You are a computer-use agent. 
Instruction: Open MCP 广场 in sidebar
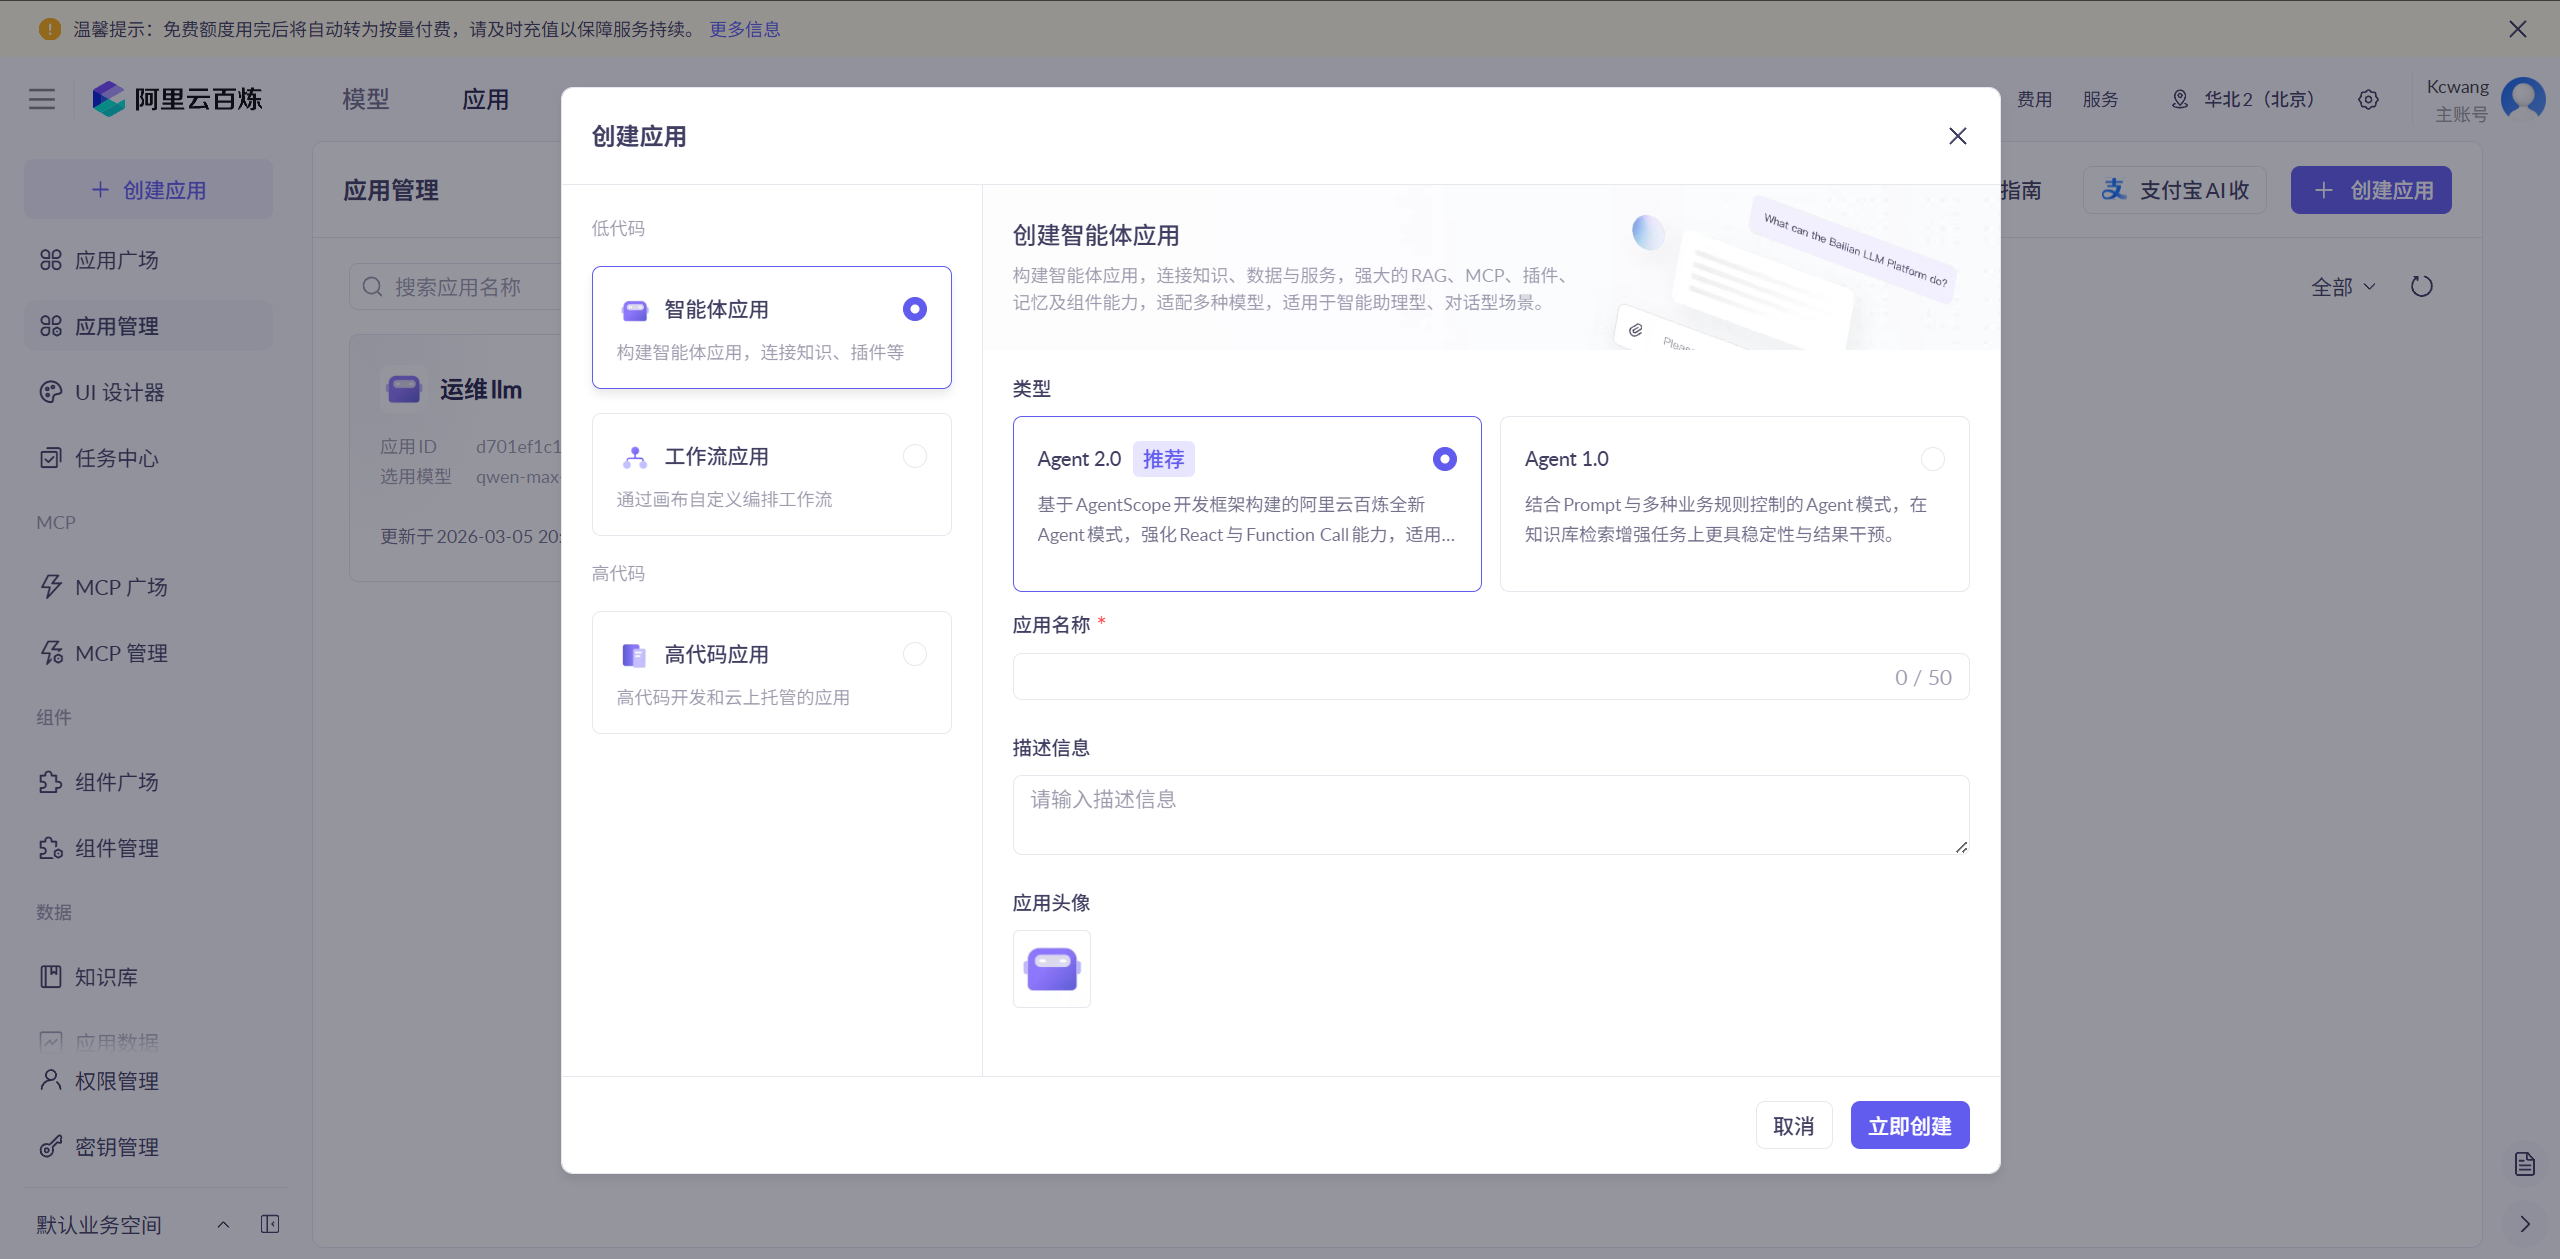(148, 587)
